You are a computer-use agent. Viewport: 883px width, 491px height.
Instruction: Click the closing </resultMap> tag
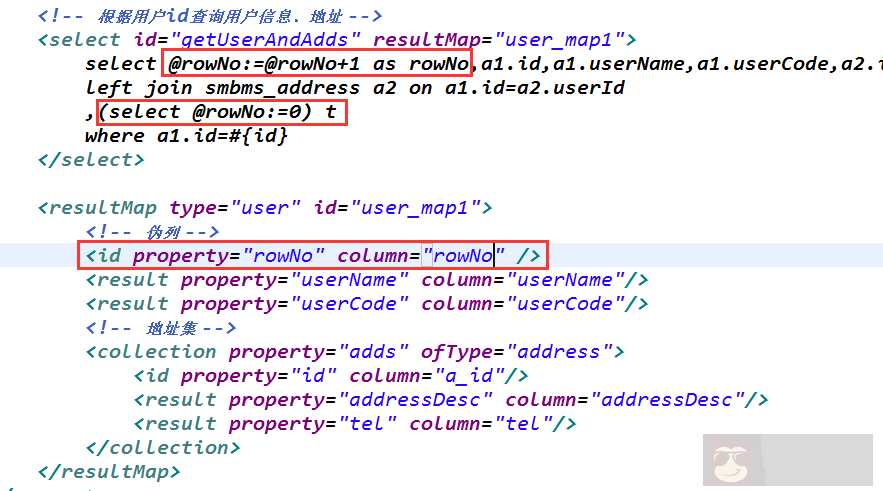[109, 471]
